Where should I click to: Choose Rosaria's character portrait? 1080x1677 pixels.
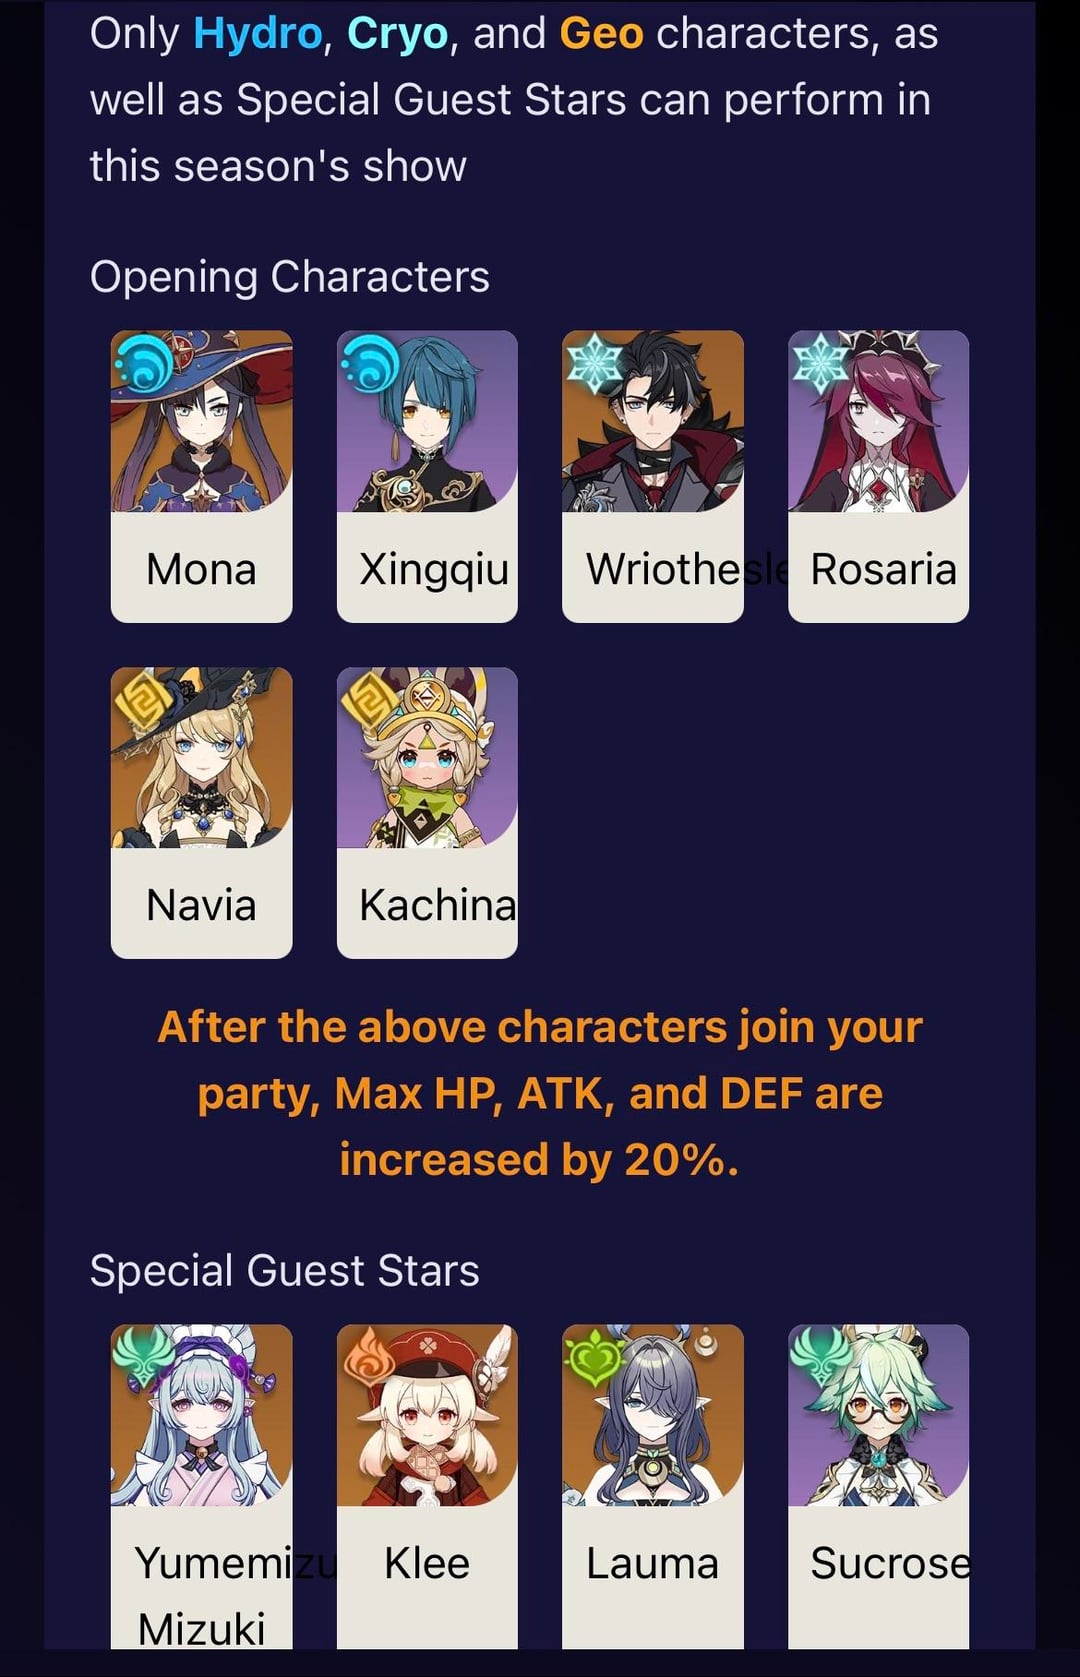point(878,421)
